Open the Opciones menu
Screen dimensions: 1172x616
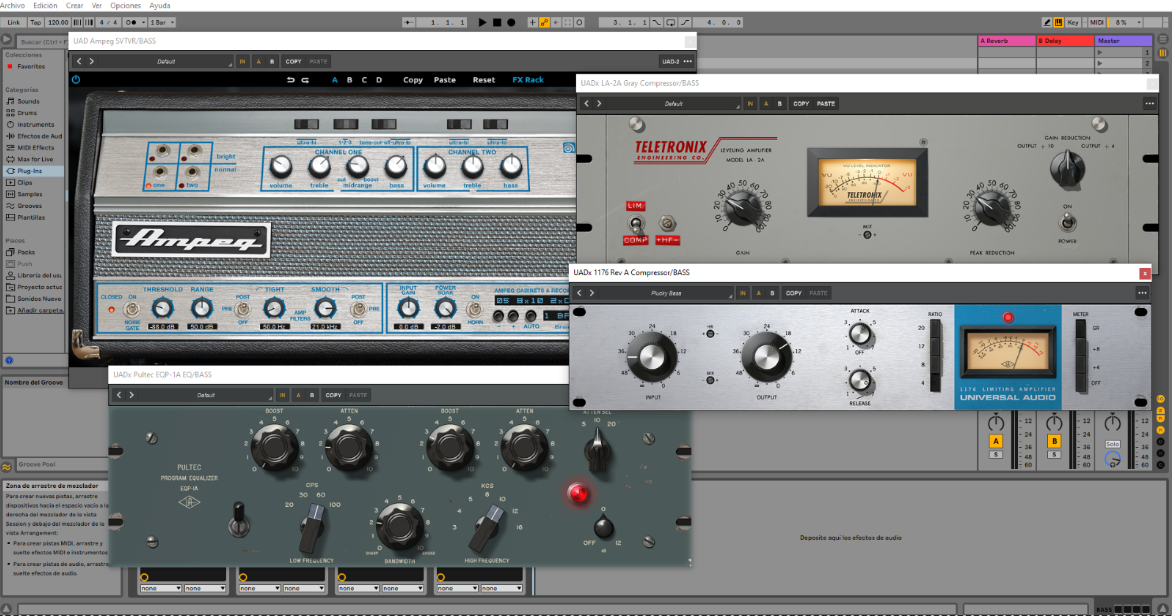(x=125, y=5)
